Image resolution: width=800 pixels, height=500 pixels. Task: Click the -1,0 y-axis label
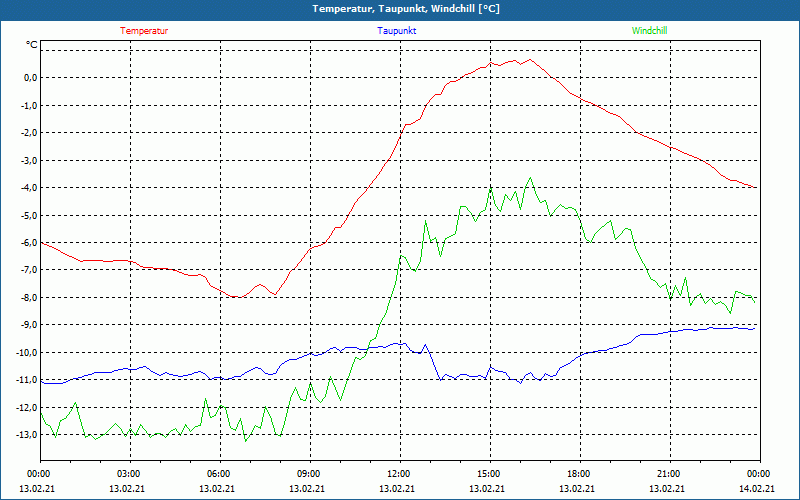29,105
